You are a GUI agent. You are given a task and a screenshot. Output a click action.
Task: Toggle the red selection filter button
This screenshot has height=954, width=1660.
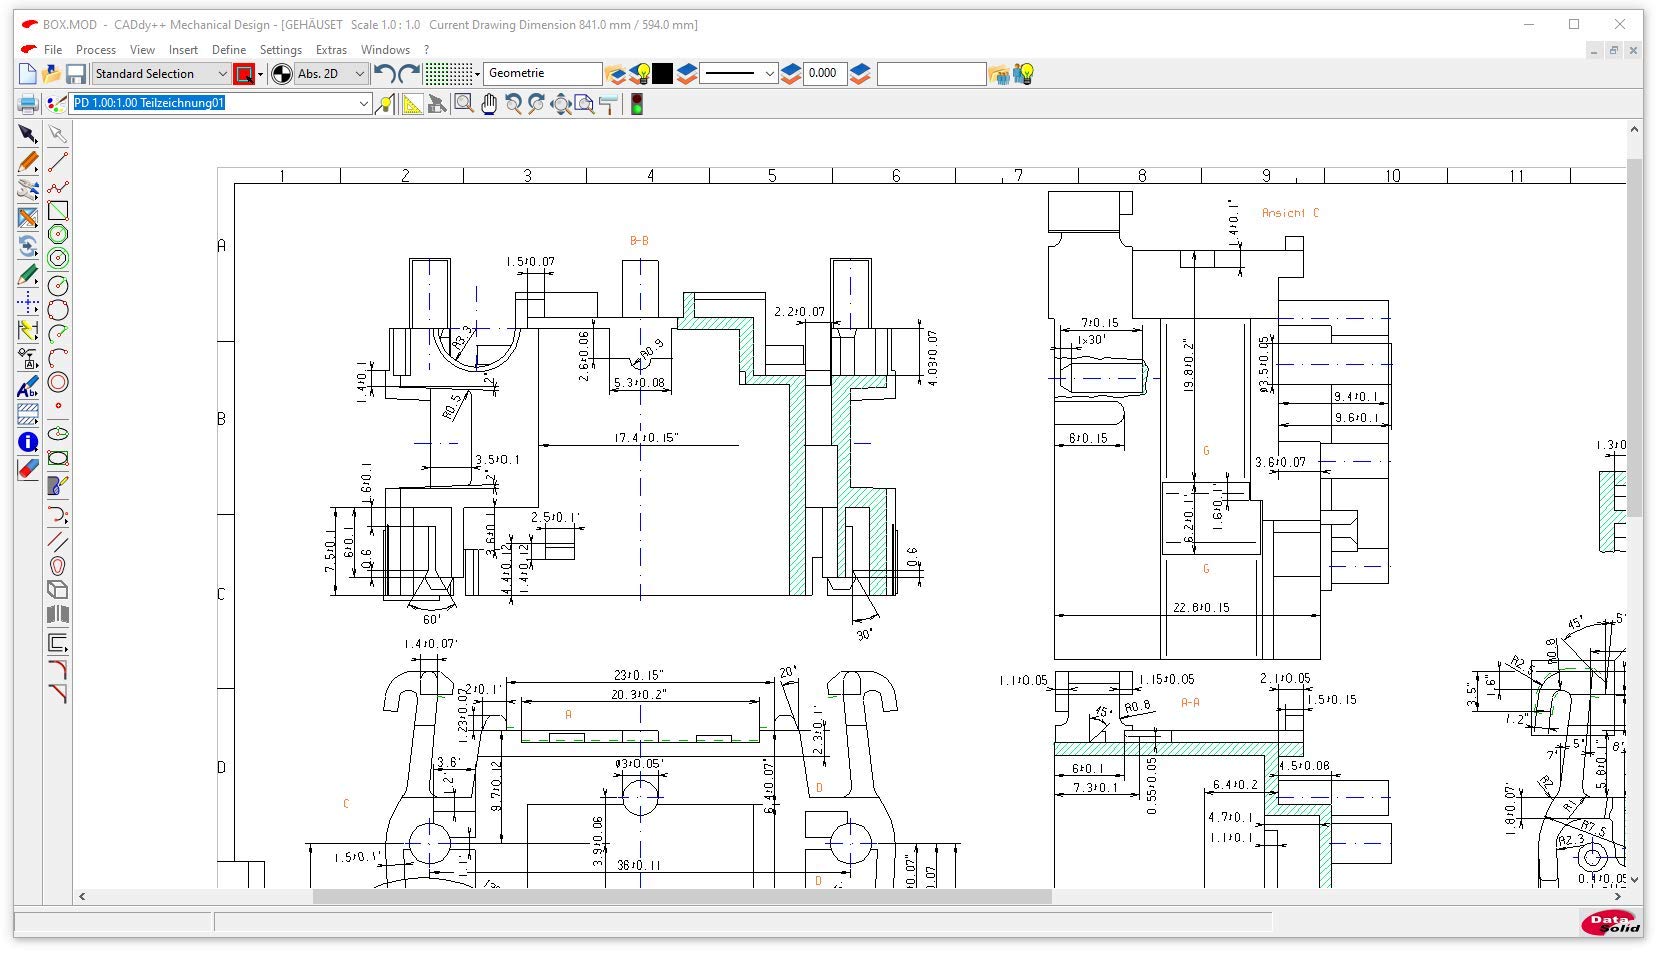pos(244,74)
